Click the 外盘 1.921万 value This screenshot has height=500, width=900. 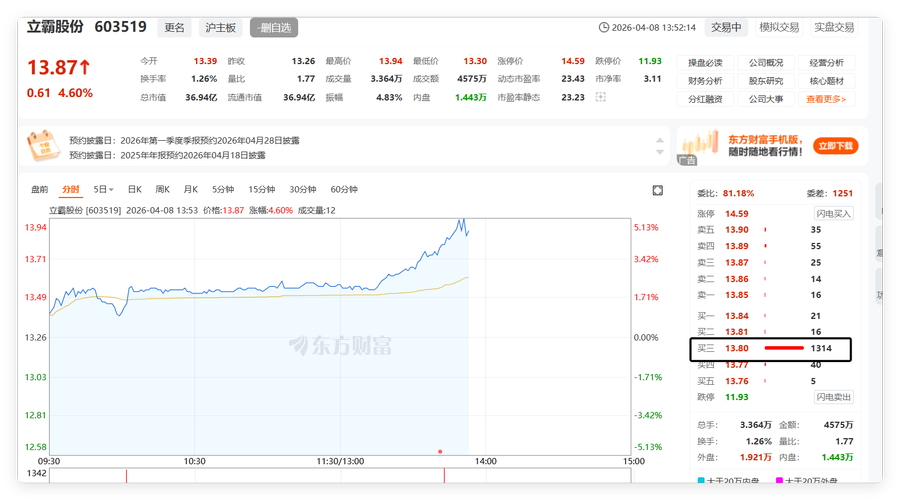click(x=755, y=457)
